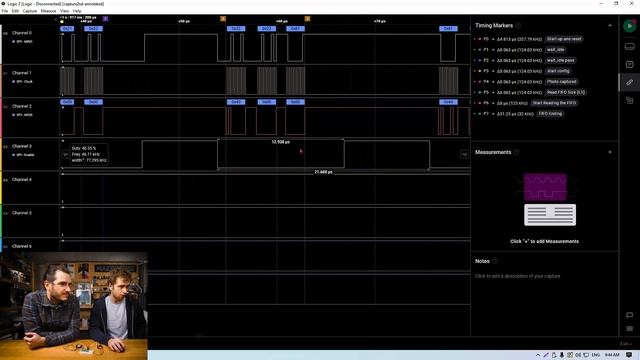Select the Channel 4 label
Screen dimensions: 640x360
(x=22, y=180)
